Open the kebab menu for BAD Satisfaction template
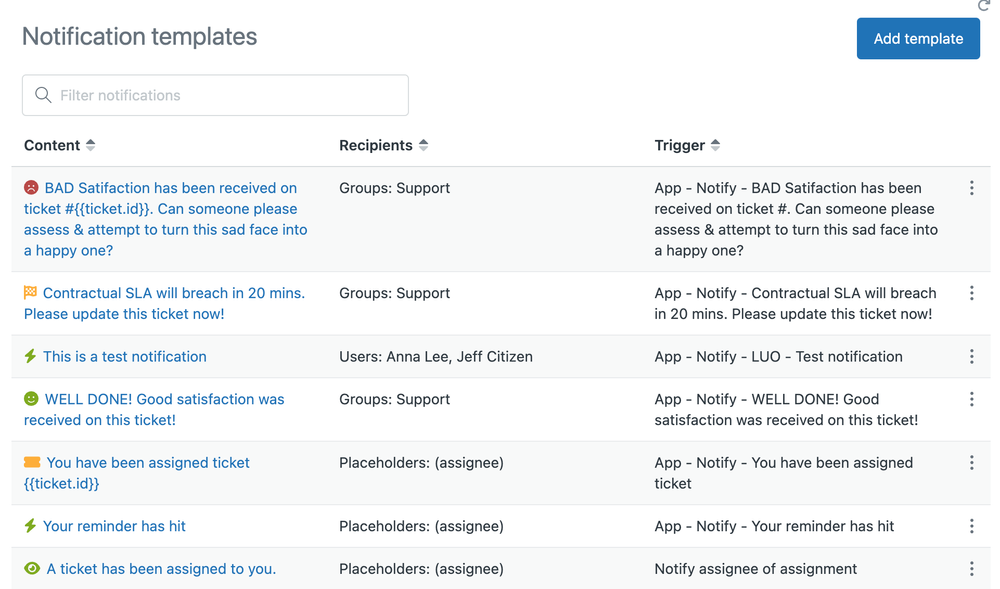 (971, 187)
